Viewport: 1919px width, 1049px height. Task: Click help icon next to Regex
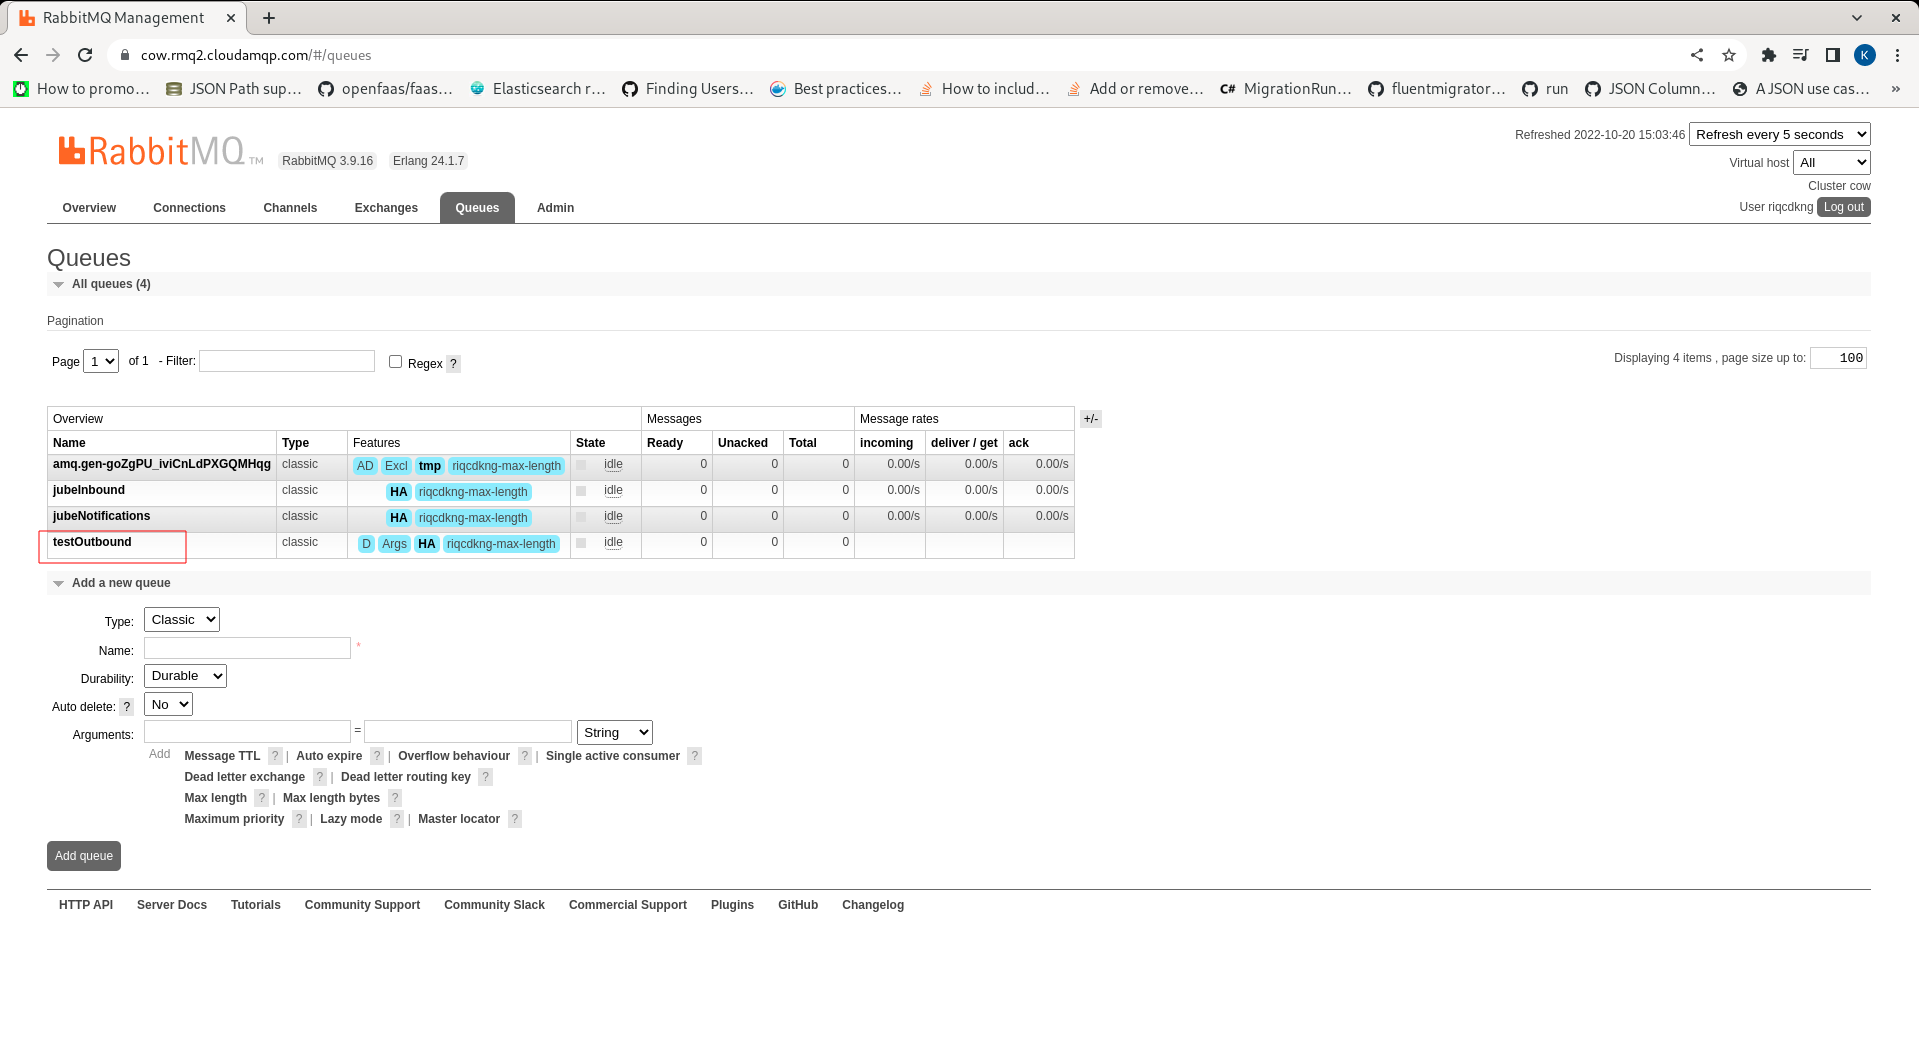pyautogui.click(x=454, y=364)
